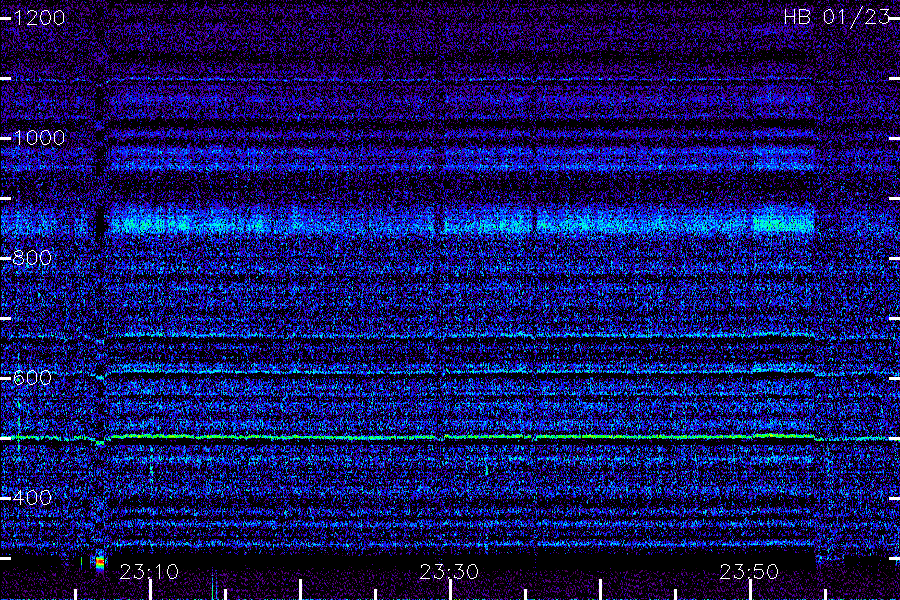This screenshot has height=600, width=900.
Task: Click the 600 frequency axis label
Action: [x=32, y=378]
